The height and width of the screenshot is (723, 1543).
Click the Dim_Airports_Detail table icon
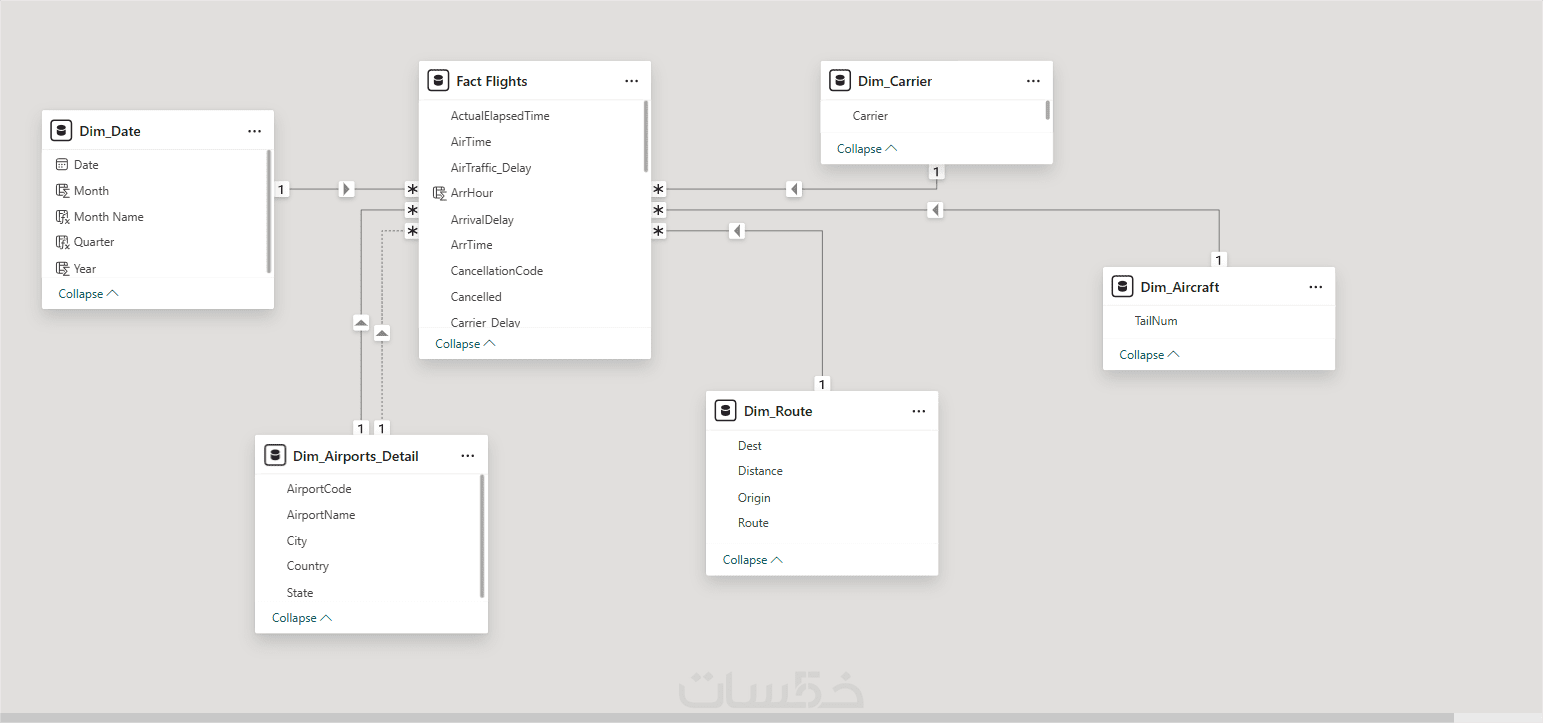(275, 456)
